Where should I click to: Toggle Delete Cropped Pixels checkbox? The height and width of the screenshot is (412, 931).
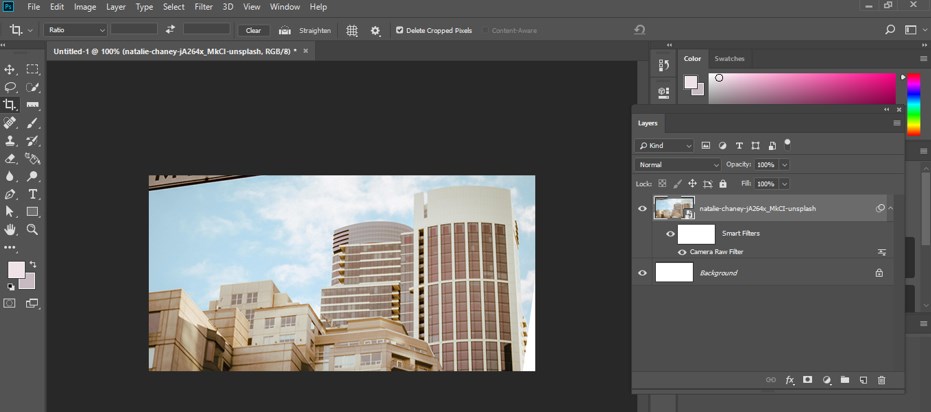(x=400, y=30)
